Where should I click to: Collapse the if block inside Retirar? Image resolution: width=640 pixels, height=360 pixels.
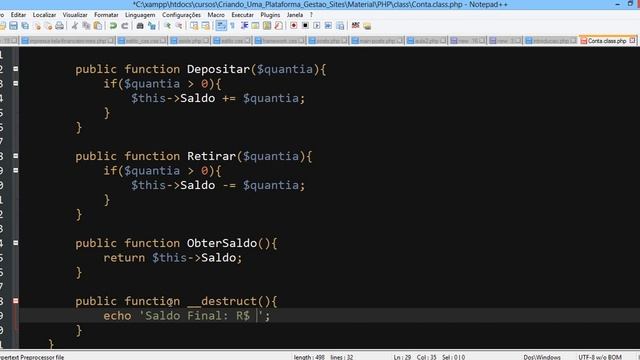16,170
